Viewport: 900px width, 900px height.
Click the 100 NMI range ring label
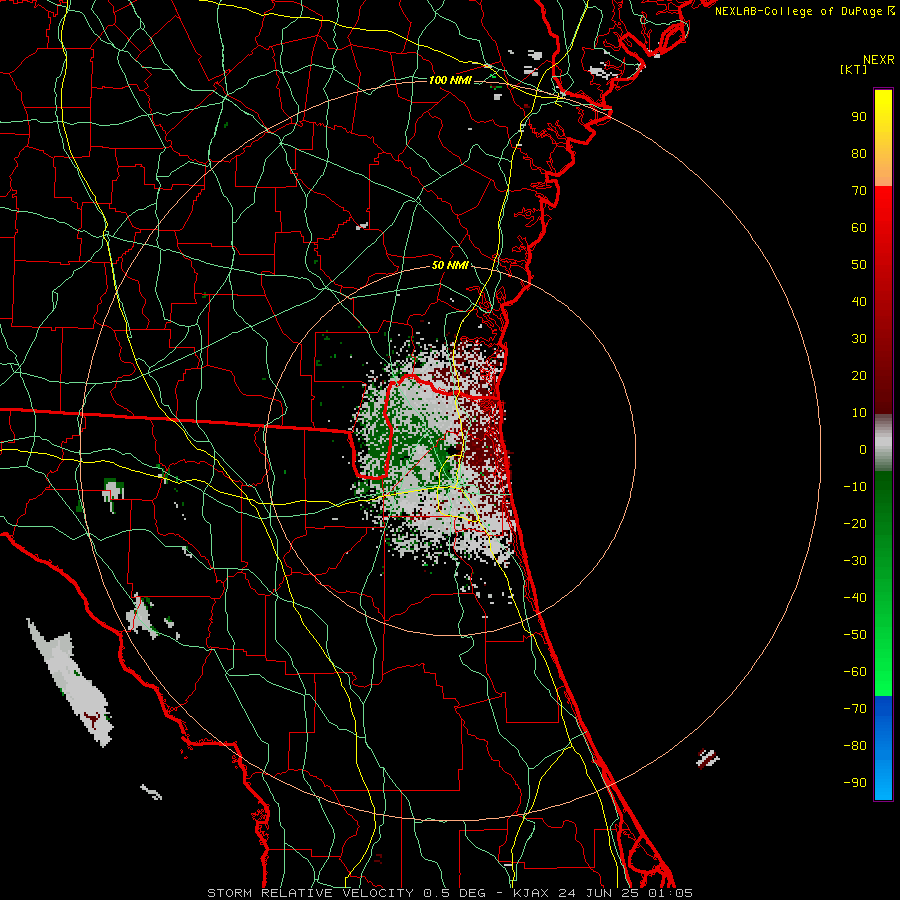[x=450, y=80]
